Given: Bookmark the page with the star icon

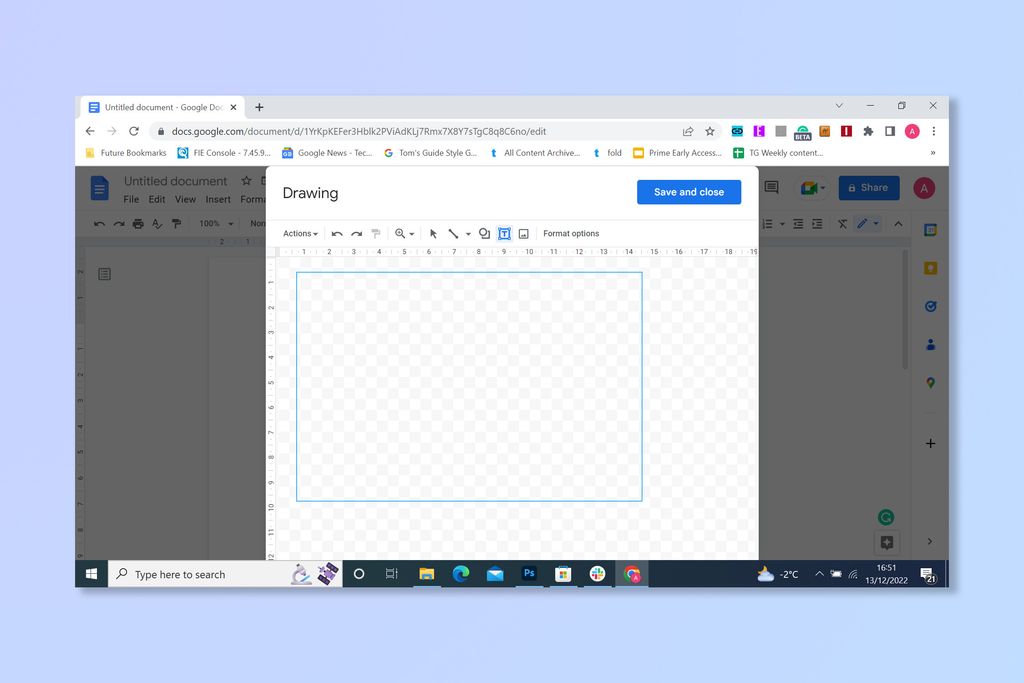Looking at the screenshot, I should (x=710, y=131).
